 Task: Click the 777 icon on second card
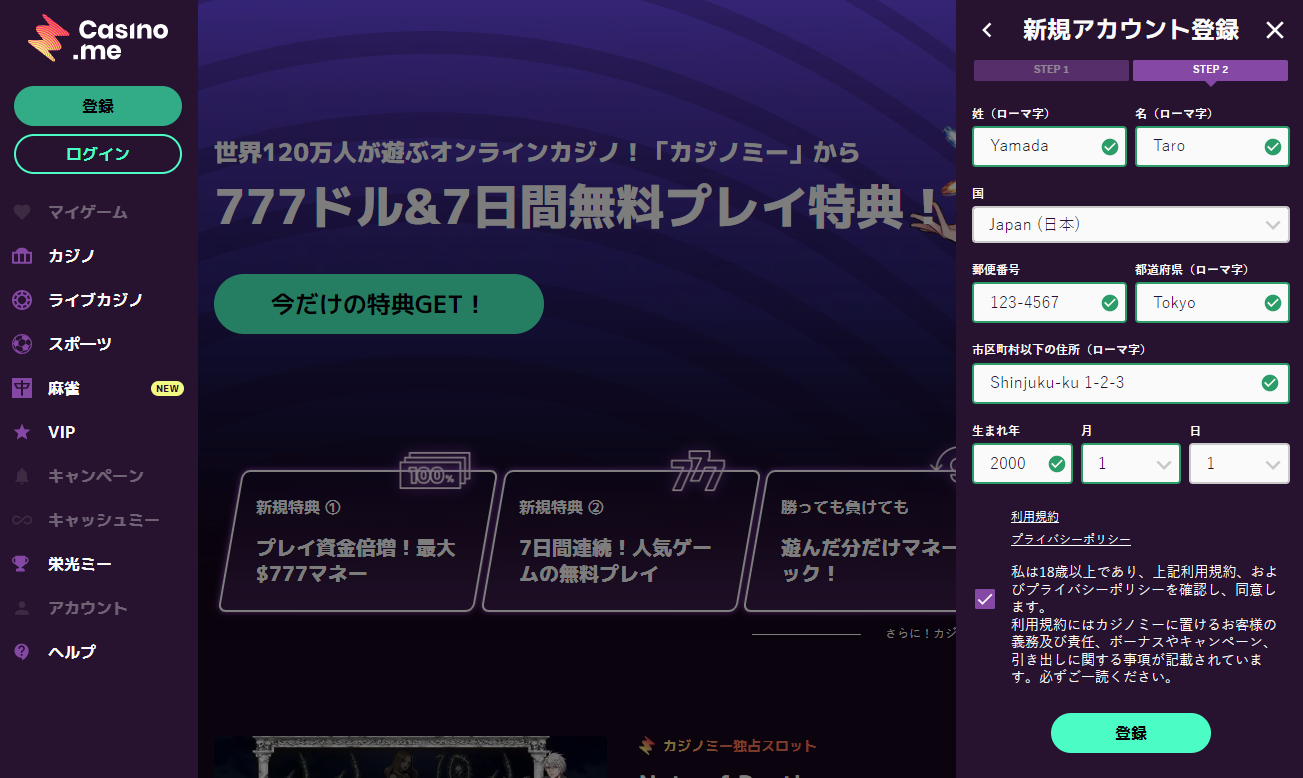click(697, 473)
